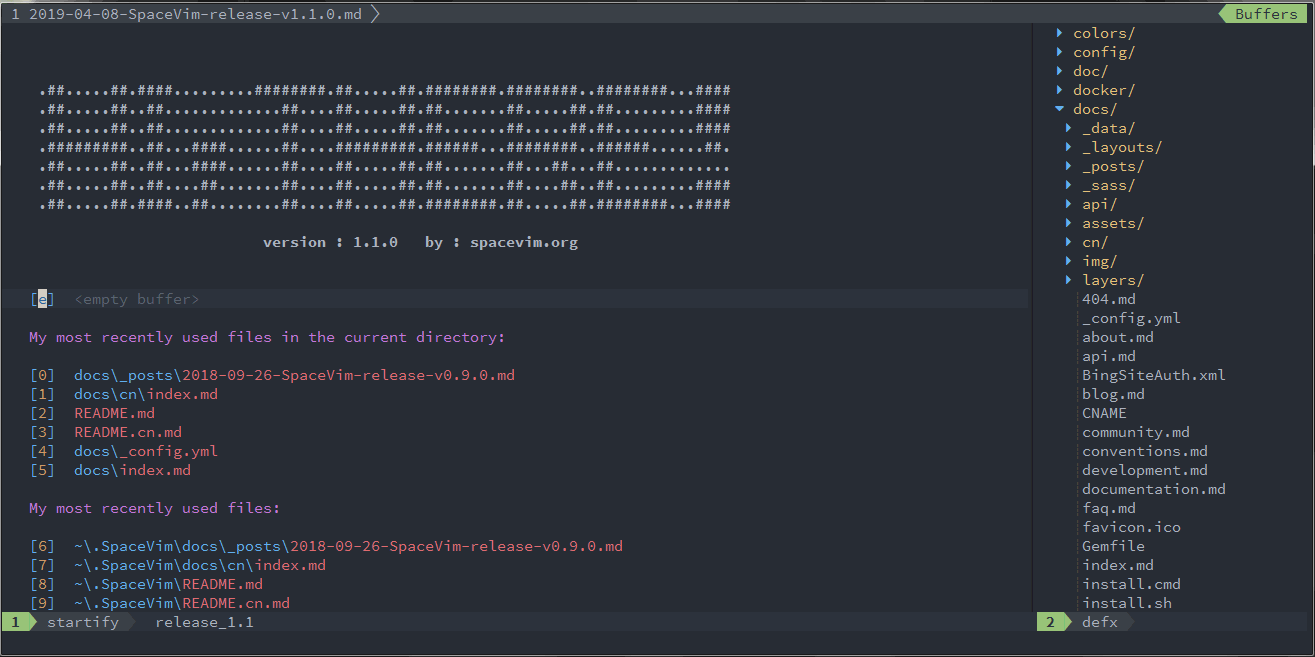Select the assets/ folder in the file tree
This screenshot has height=657, width=1315.
(1113, 223)
